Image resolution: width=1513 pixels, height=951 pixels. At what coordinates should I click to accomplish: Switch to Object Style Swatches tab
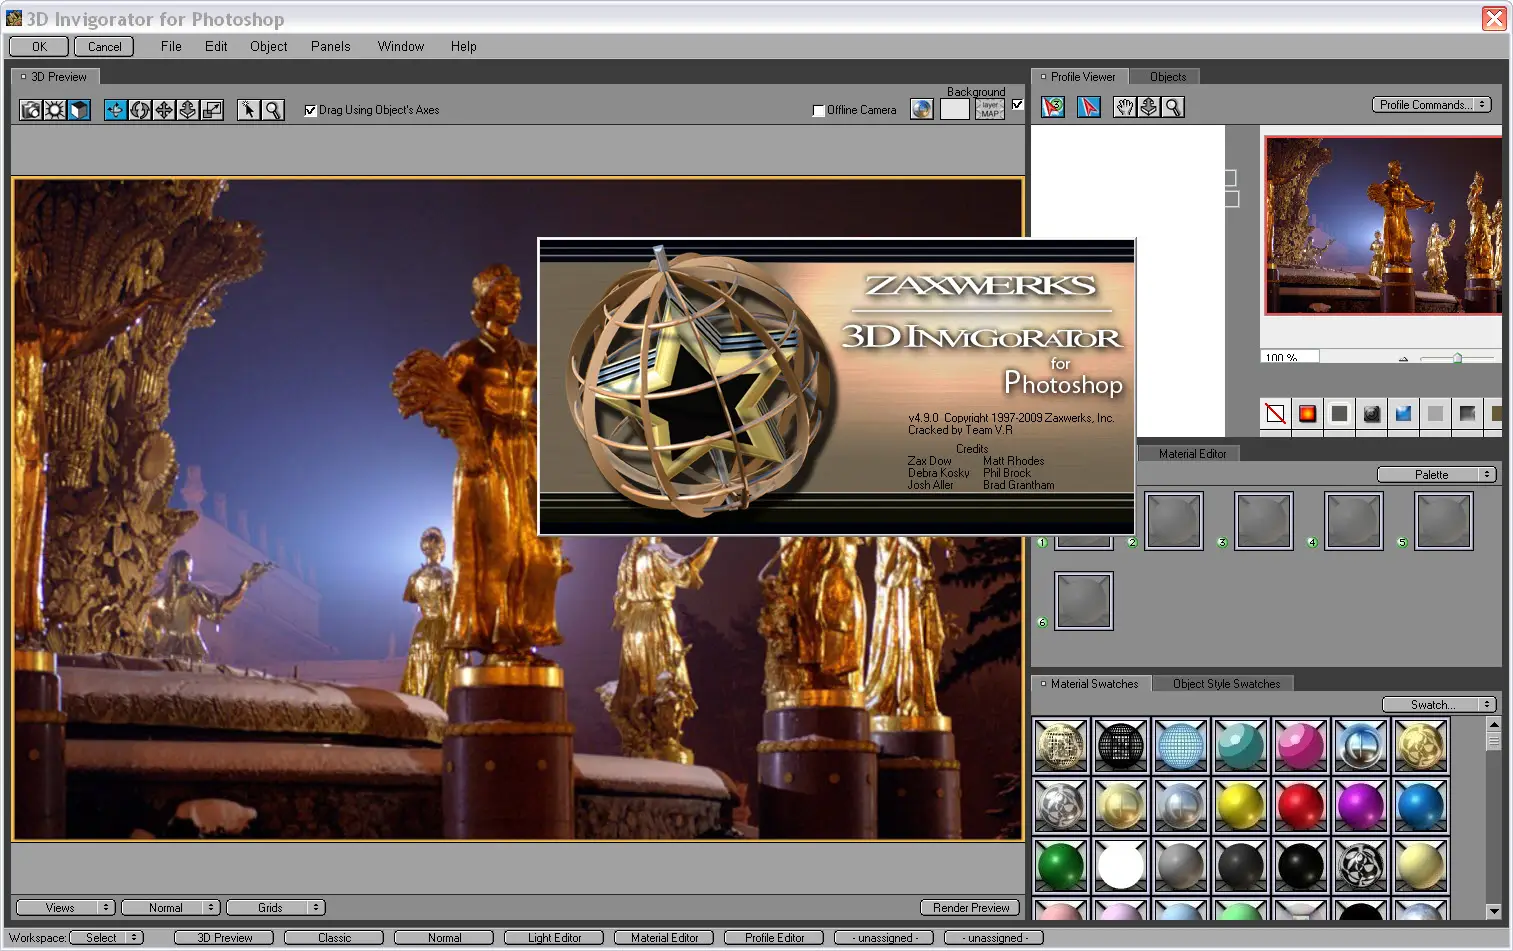pyautogui.click(x=1226, y=684)
